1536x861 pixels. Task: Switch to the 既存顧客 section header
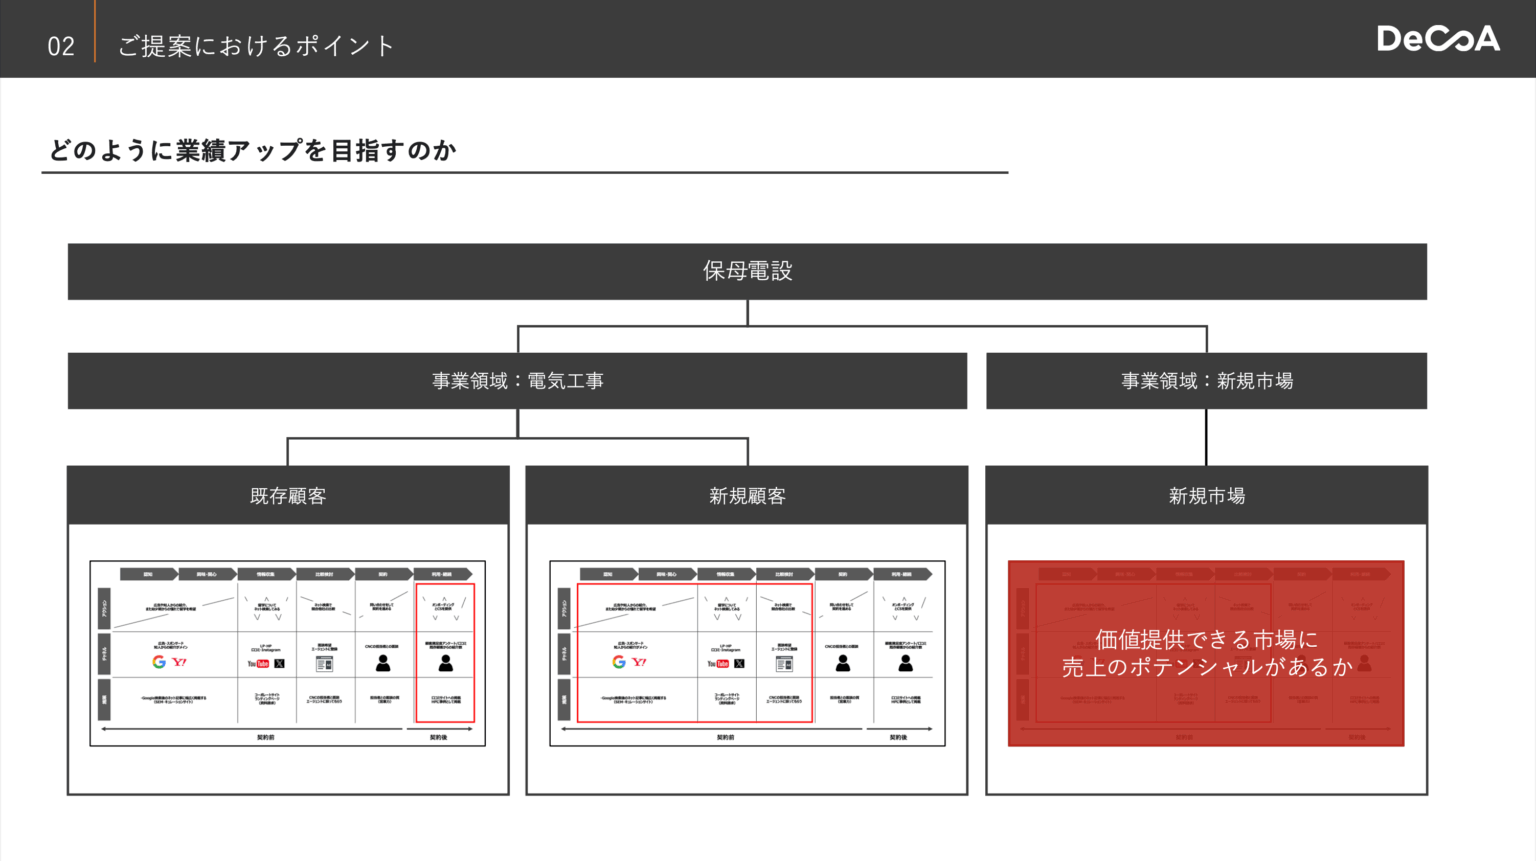[x=288, y=494]
